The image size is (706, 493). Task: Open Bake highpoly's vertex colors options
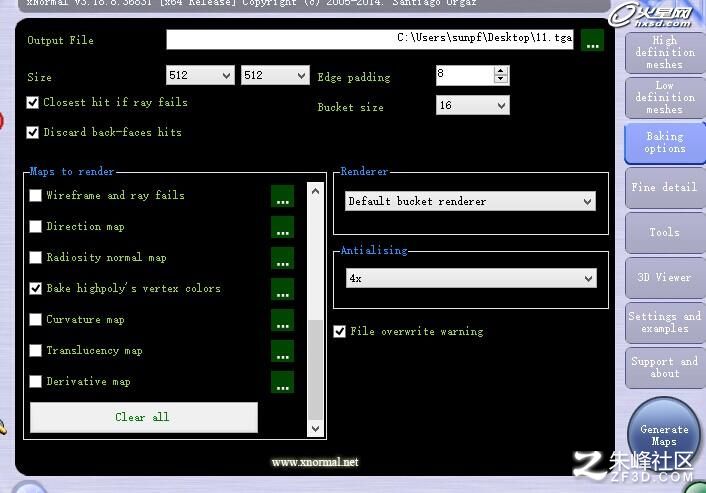(x=282, y=289)
